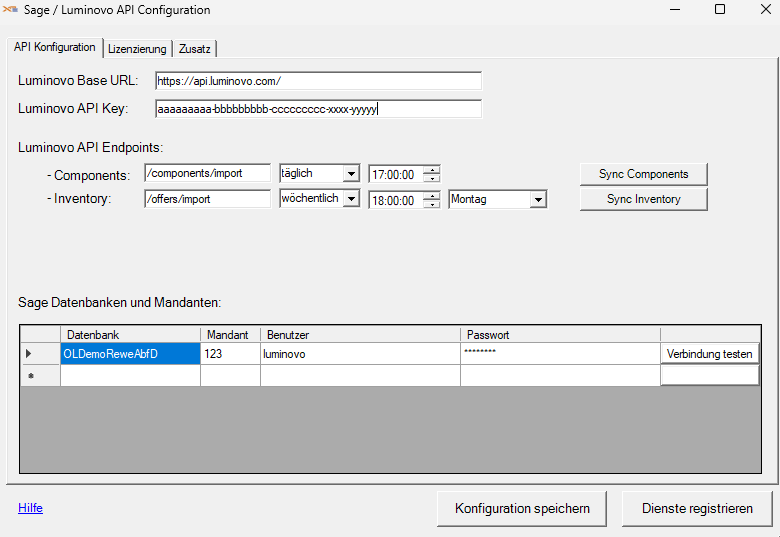Screen dimensions: 780x537
Task: Select the OLDemoReweAbfD database cell
Action: coord(130,354)
